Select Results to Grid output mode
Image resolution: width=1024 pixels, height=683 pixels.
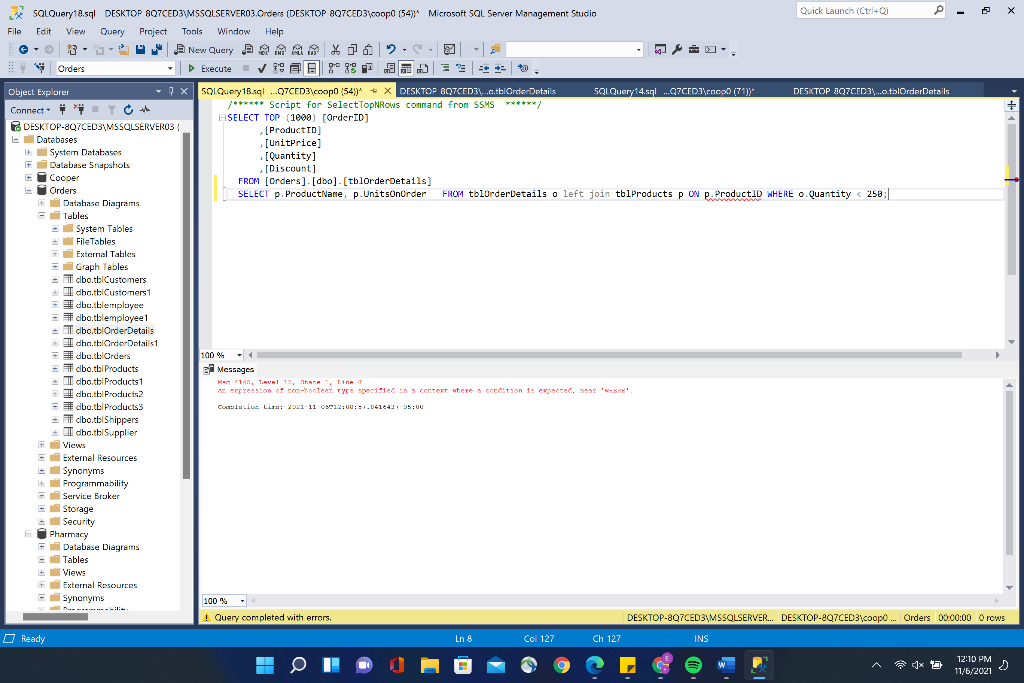point(406,69)
